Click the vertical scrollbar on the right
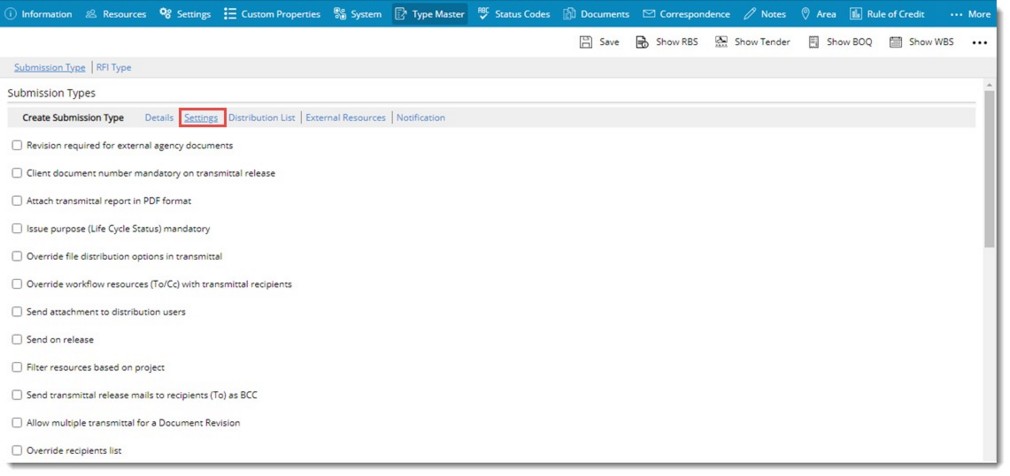The image size is (1010, 476). point(989,170)
